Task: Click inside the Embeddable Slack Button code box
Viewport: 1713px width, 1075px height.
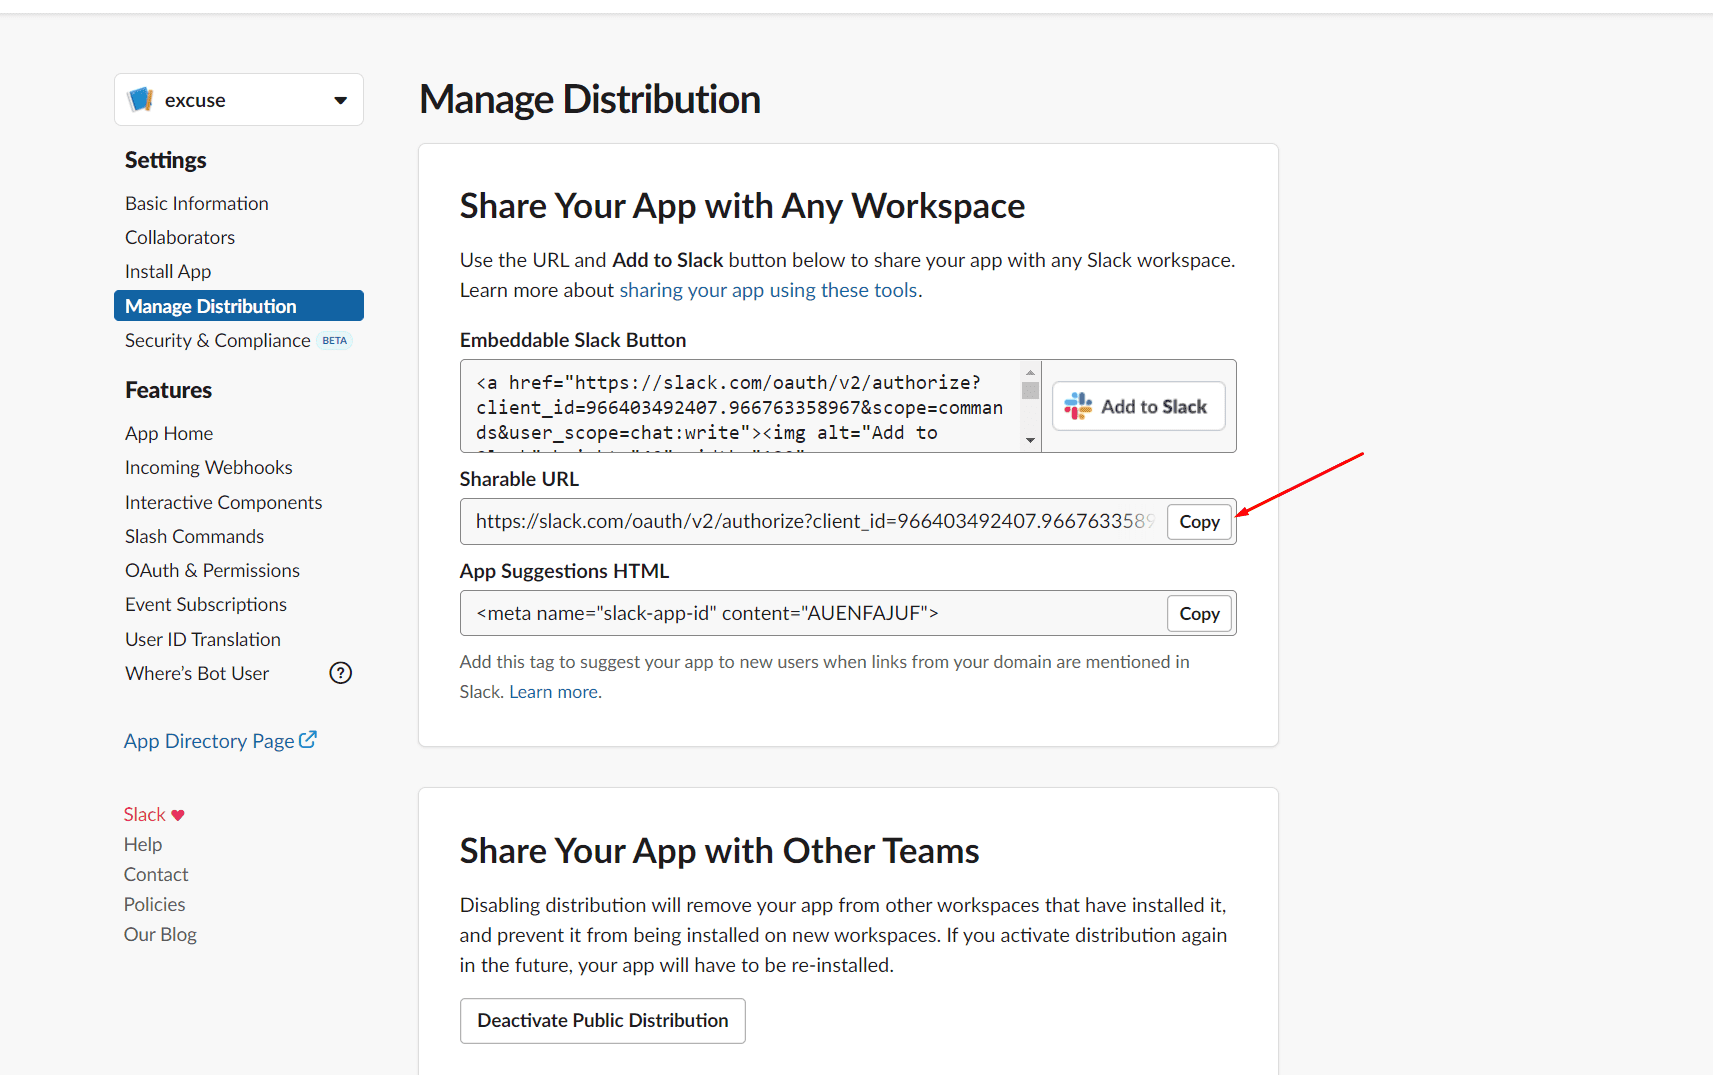Action: (740, 406)
